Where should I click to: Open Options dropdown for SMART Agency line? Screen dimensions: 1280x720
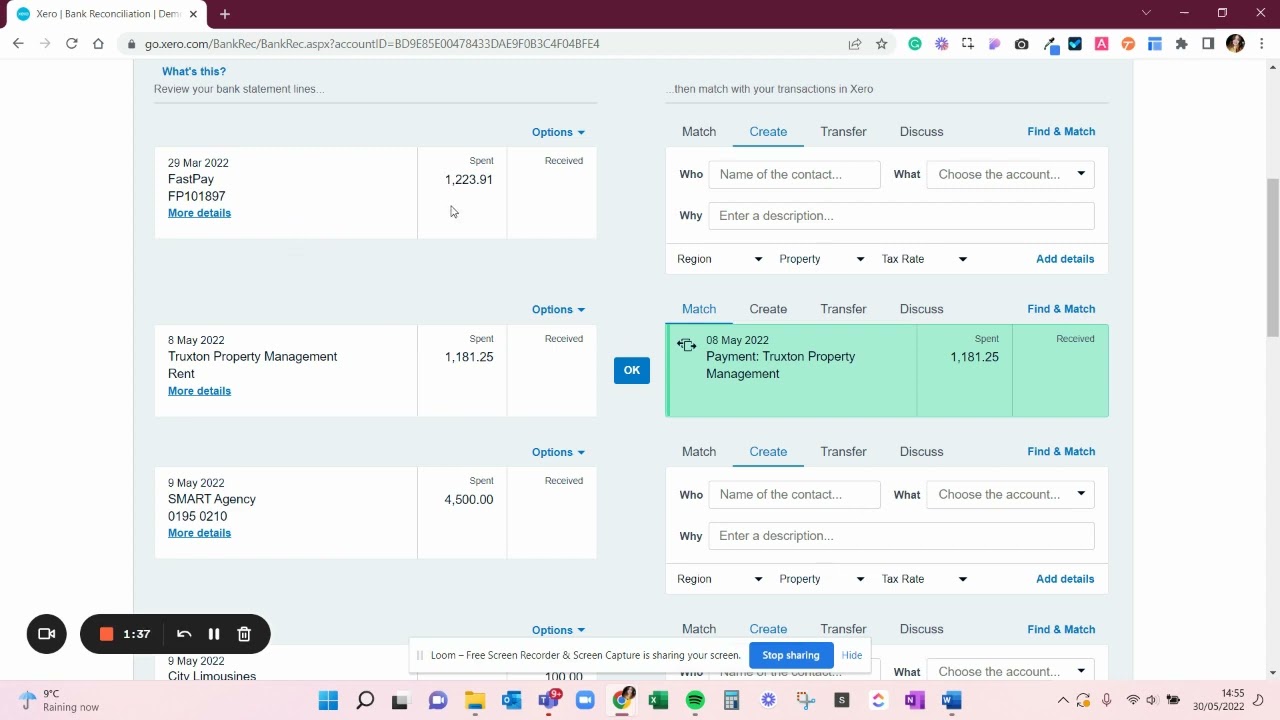[558, 452]
